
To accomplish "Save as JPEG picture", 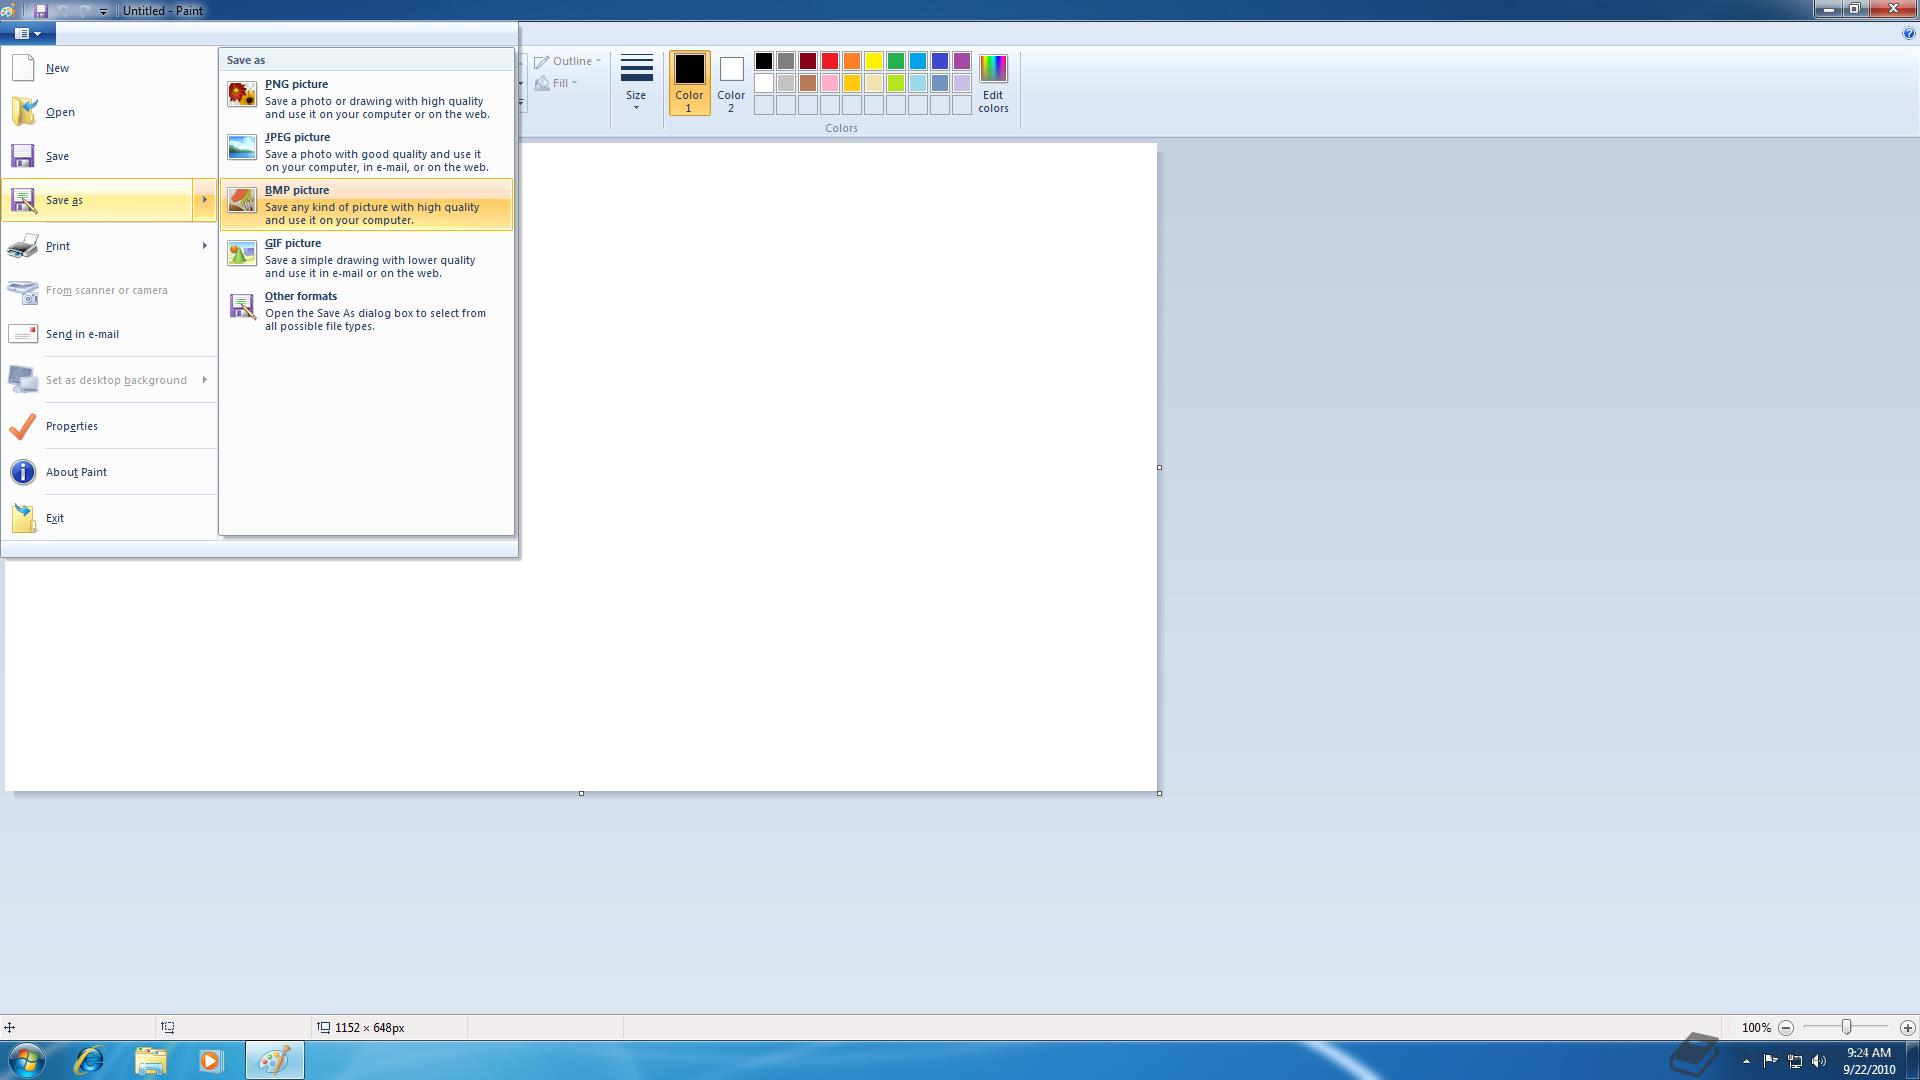I will coord(366,151).
